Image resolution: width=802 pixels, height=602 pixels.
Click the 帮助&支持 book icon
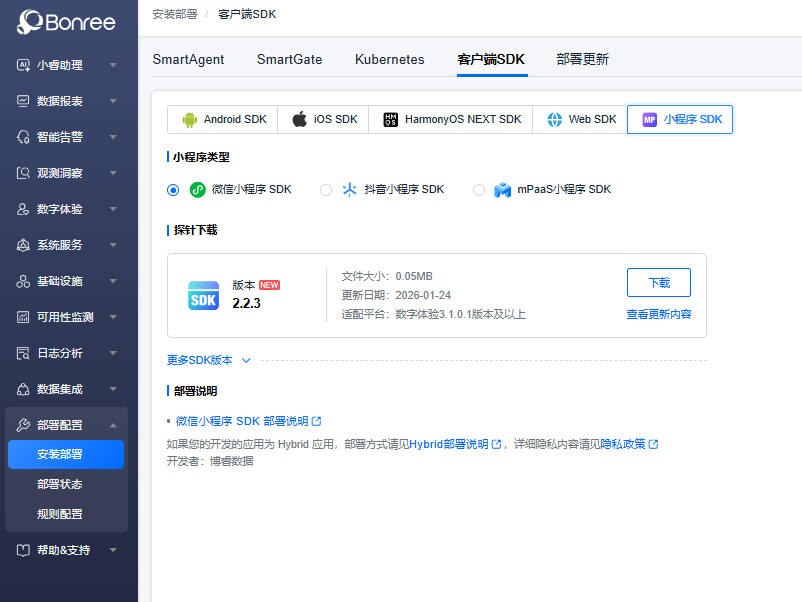23,550
